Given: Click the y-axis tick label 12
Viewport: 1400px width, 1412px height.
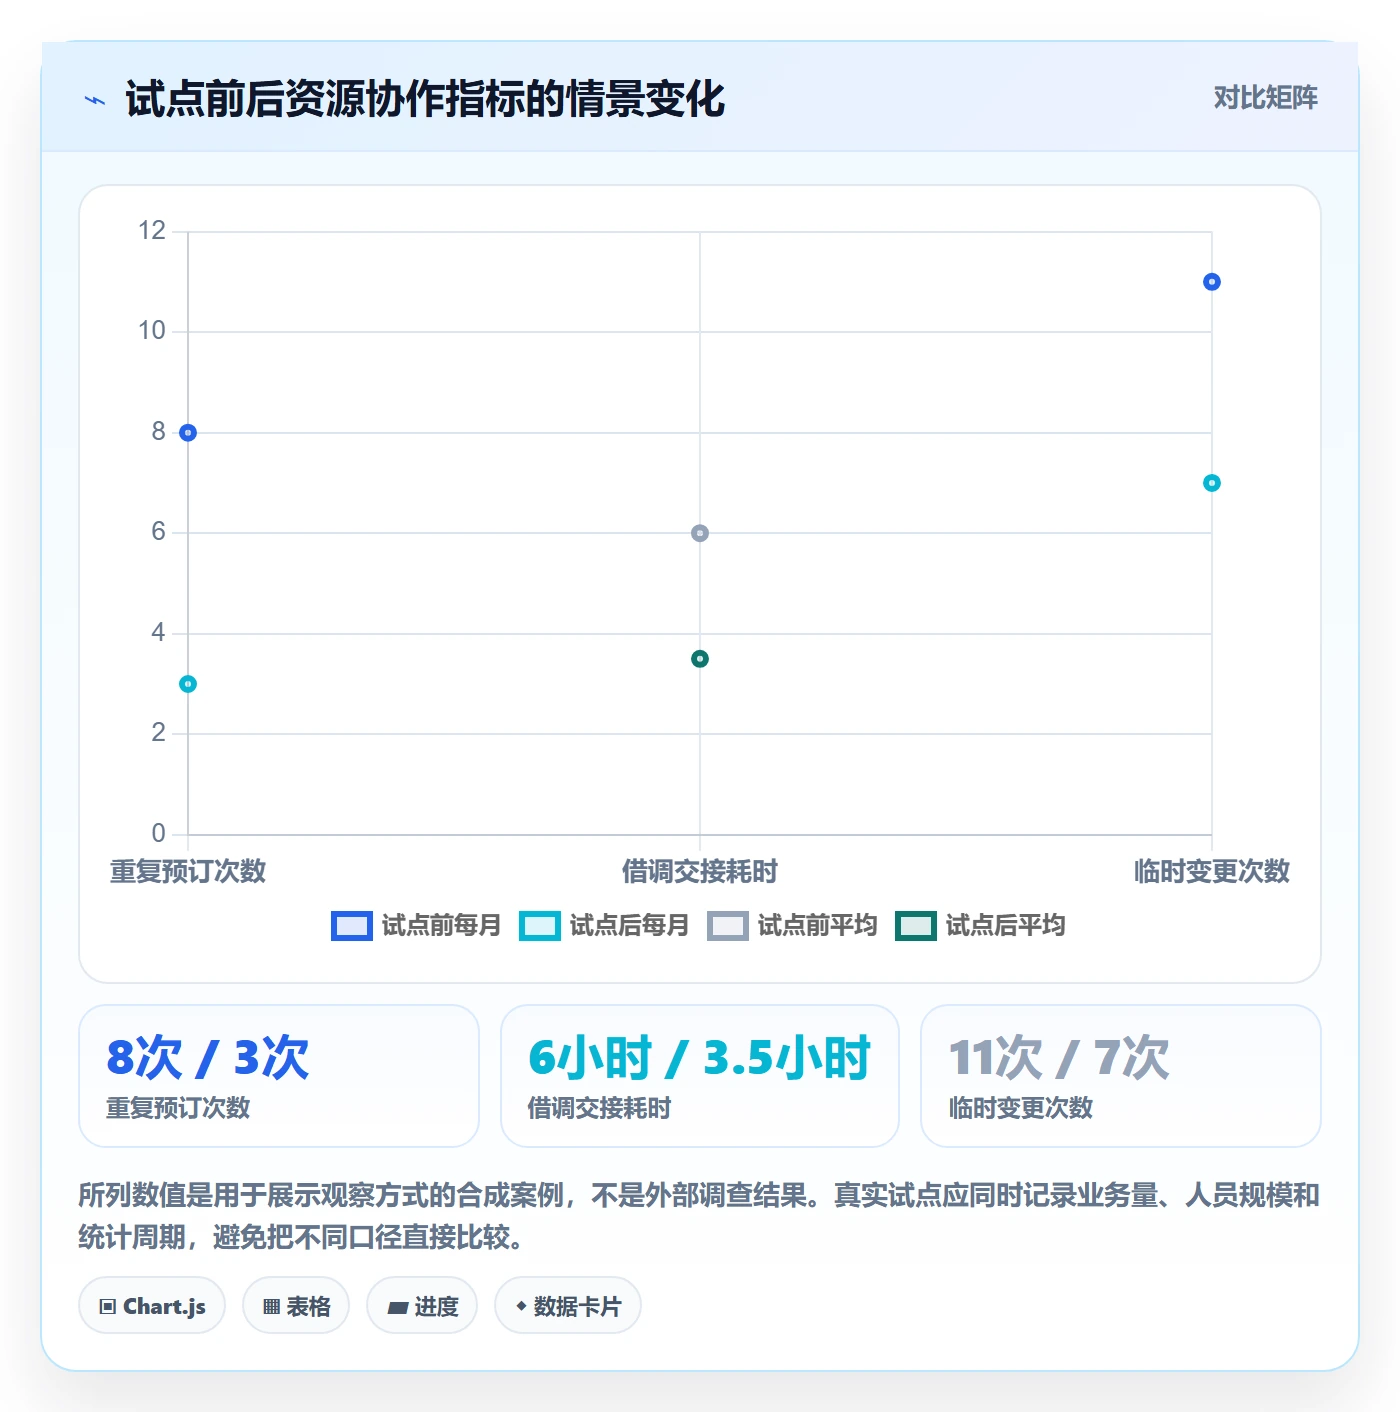Looking at the screenshot, I should (x=152, y=231).
